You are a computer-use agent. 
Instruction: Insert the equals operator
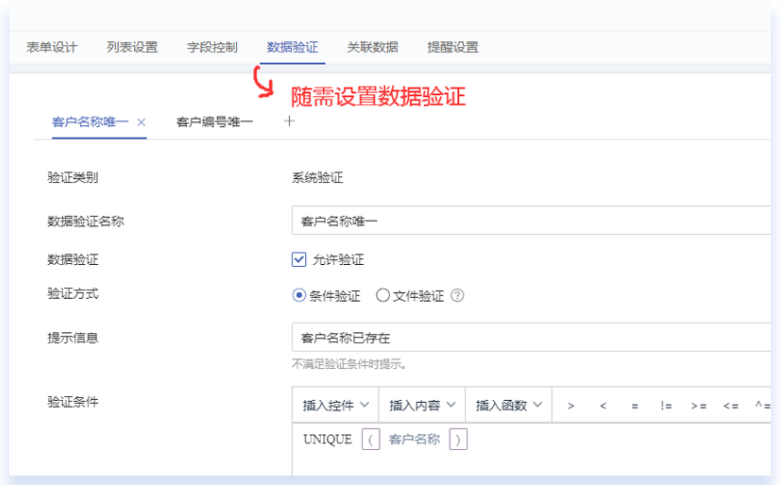(634, 406)
